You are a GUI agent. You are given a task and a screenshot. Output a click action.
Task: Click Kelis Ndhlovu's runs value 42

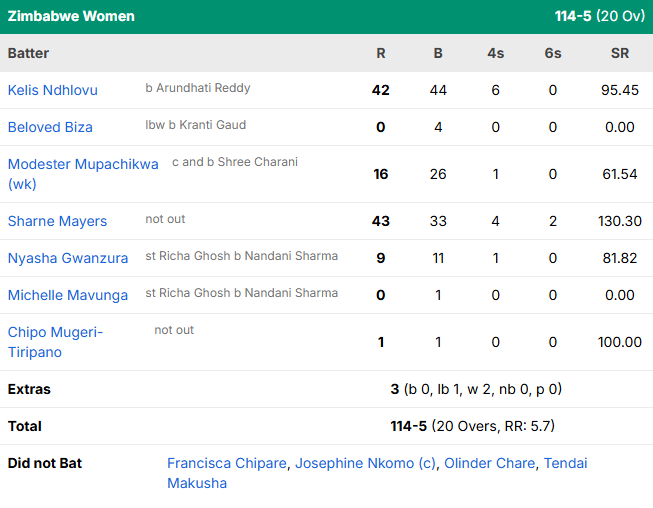tap(381, 90)
